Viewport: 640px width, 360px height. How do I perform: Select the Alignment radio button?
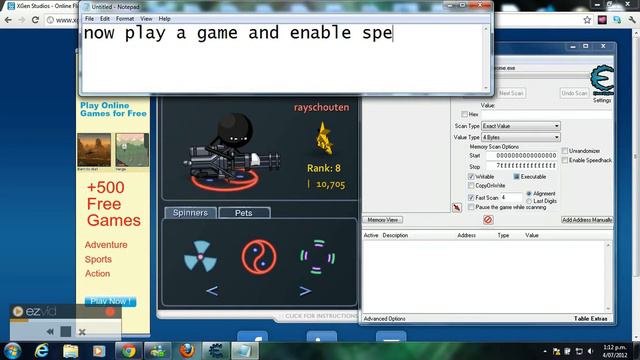pos(529,193)
